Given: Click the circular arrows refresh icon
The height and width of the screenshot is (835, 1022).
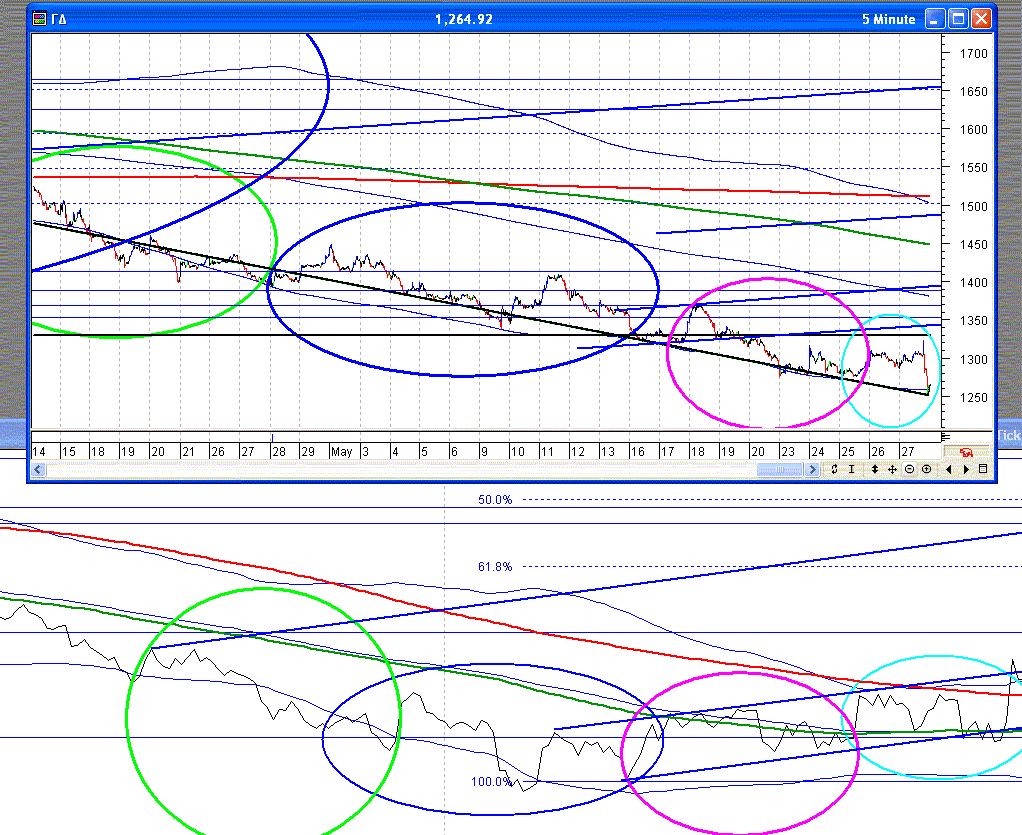Looking at the screenshot, I should coord(834,469).
